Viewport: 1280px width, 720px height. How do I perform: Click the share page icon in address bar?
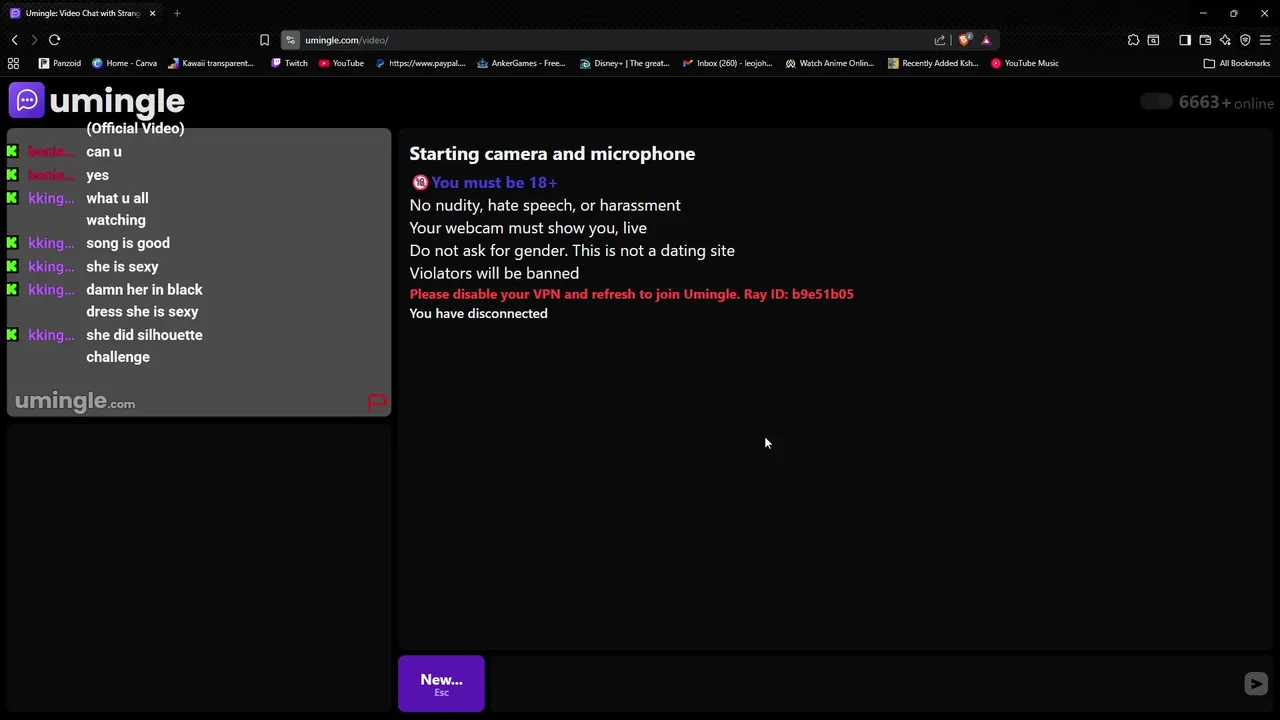[940, 40]
